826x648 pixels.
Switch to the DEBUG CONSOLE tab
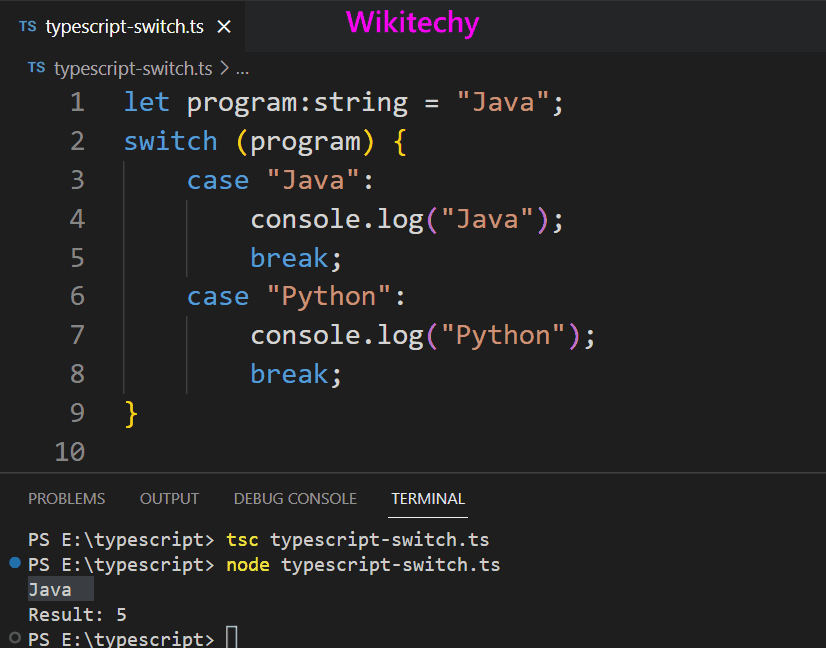[x=295, y=498]
